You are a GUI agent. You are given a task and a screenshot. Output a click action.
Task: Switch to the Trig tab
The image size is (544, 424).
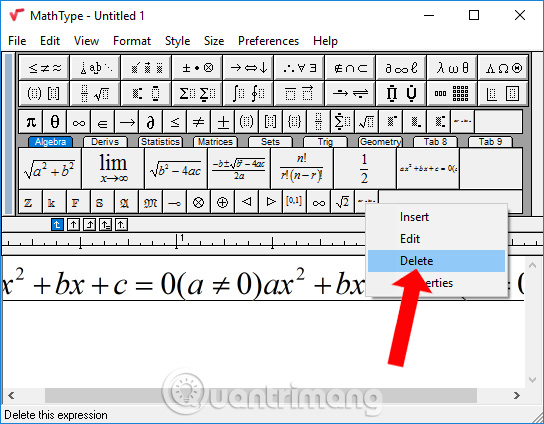(325, 142)
